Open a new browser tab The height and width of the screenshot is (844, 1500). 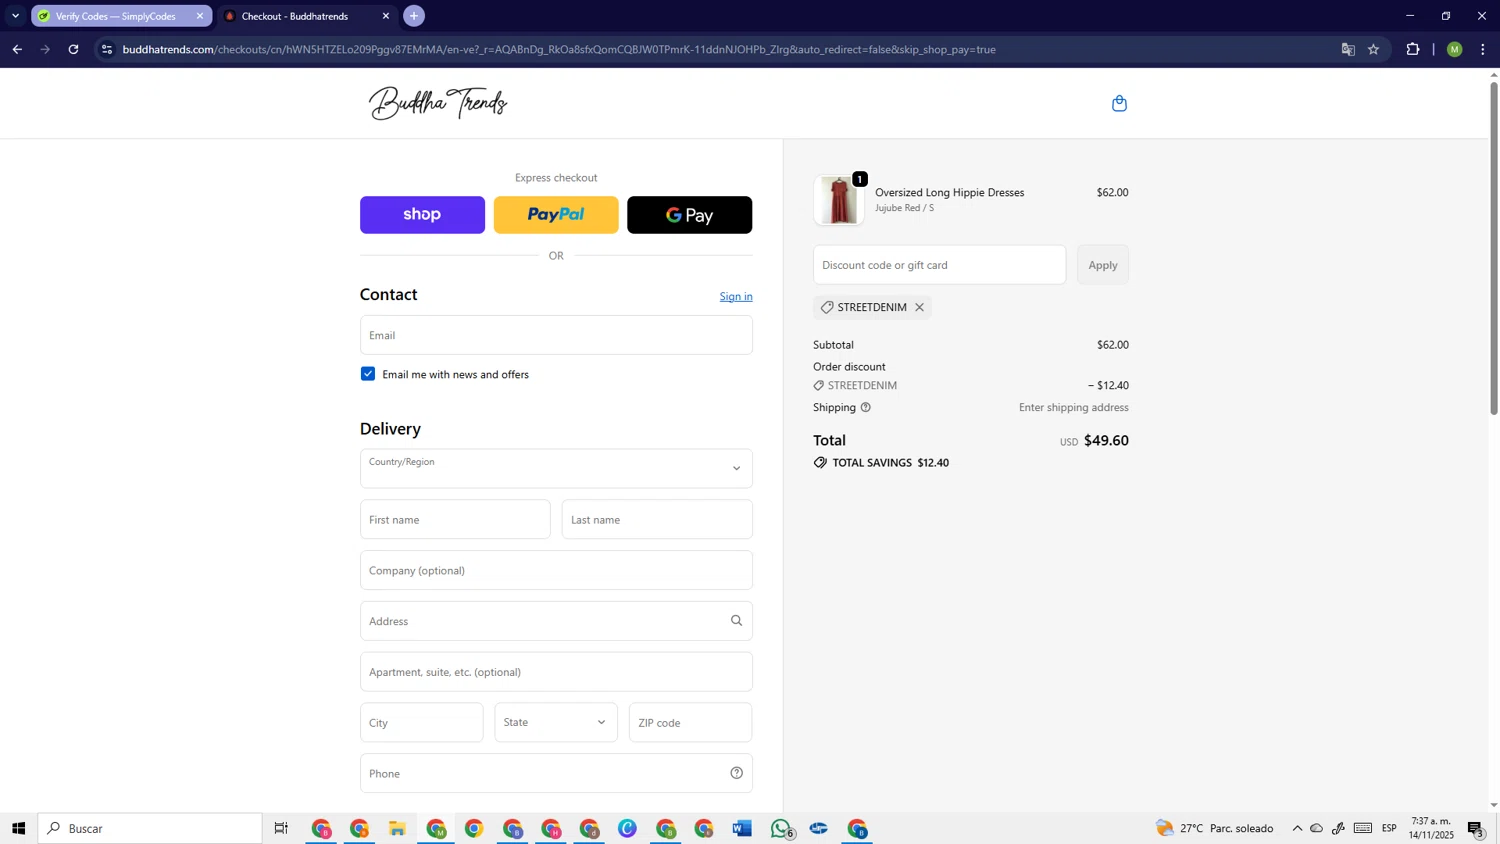coord(414,16)
